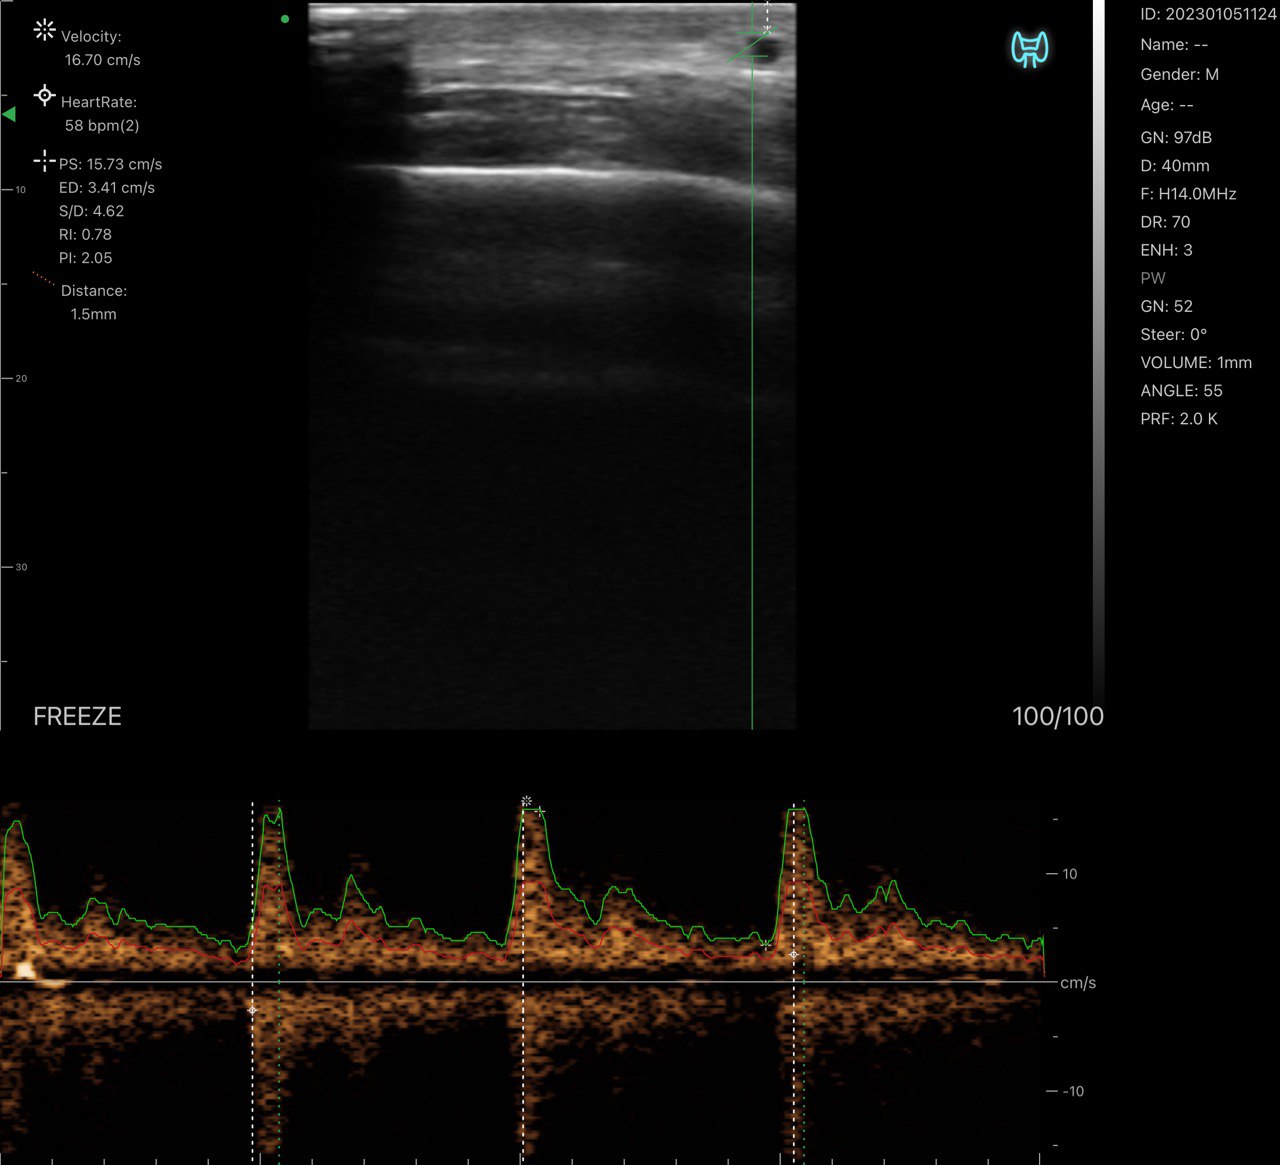Screen dimensions: 1280x1165
Task: Select the Distance dotted line icon
Action: tap(44, 279)
